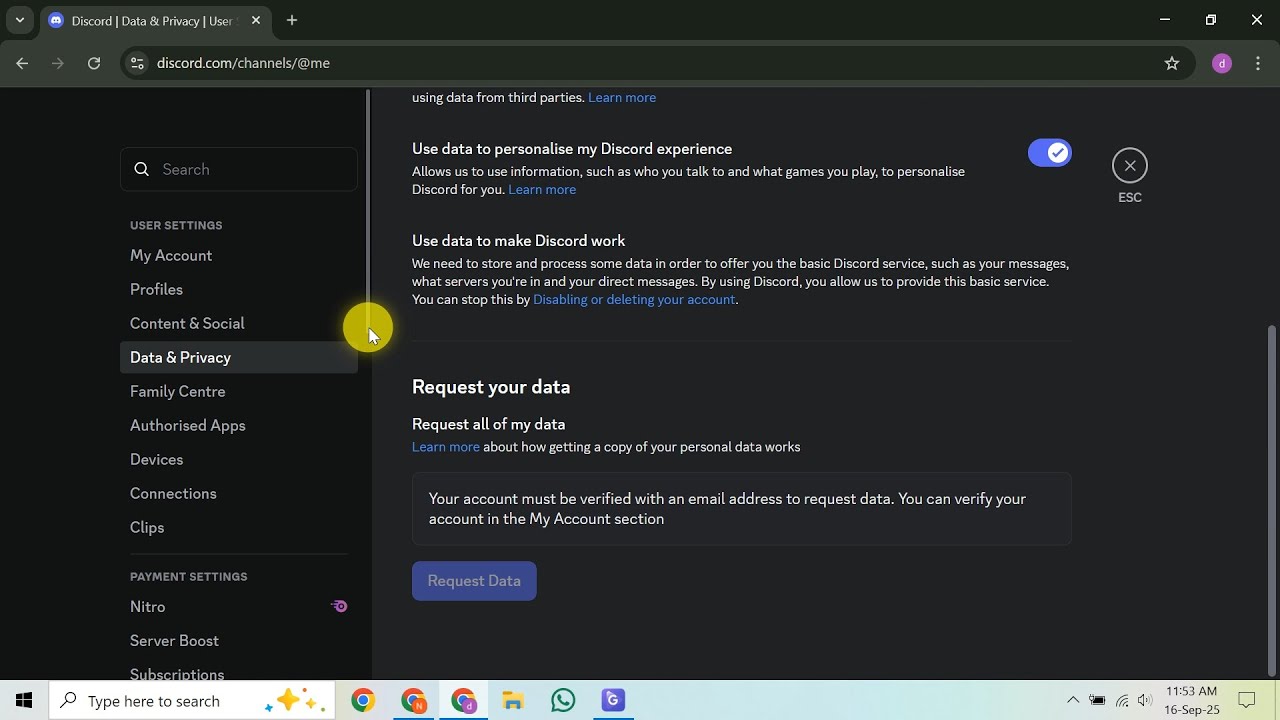Open the Windows Start menu
This screenshot has width=1280, height=720.
click(24, 701)
